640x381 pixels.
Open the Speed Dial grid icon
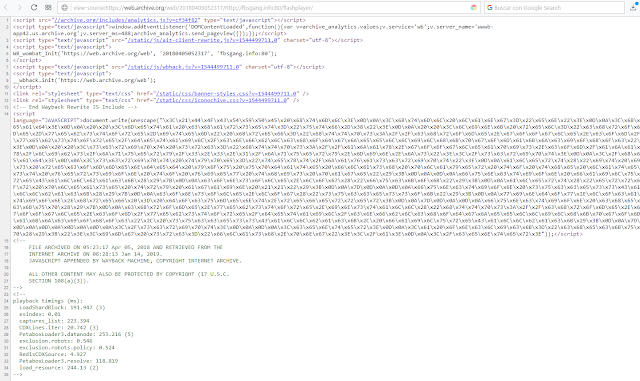[x=48, y=7]
